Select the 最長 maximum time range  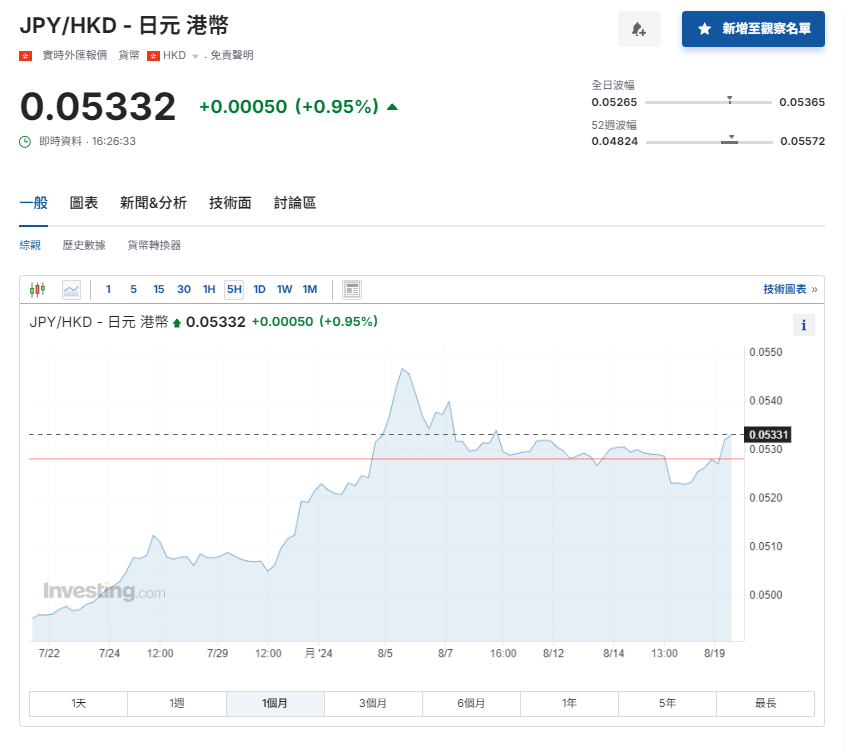pyautogui.click(x=765, y=703)
